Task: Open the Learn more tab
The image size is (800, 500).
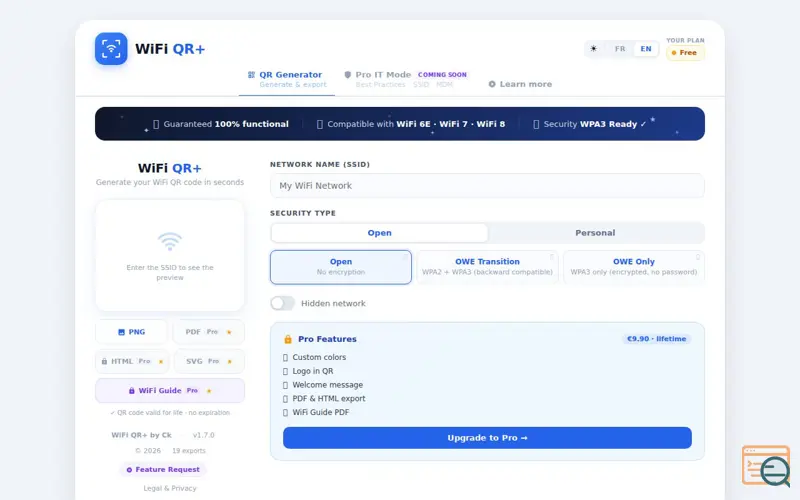Action: coord(520,84)
